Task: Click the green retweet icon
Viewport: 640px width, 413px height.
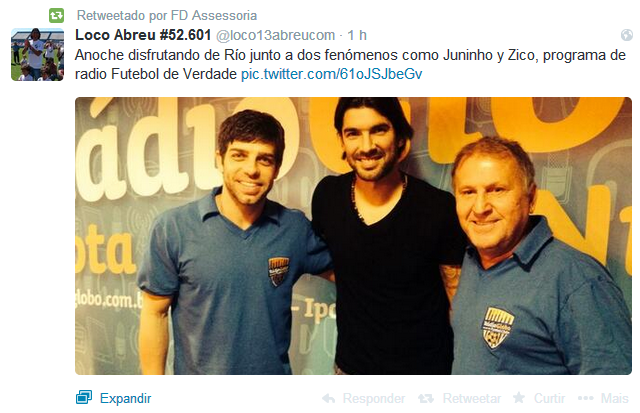Action: coord(56,16)
